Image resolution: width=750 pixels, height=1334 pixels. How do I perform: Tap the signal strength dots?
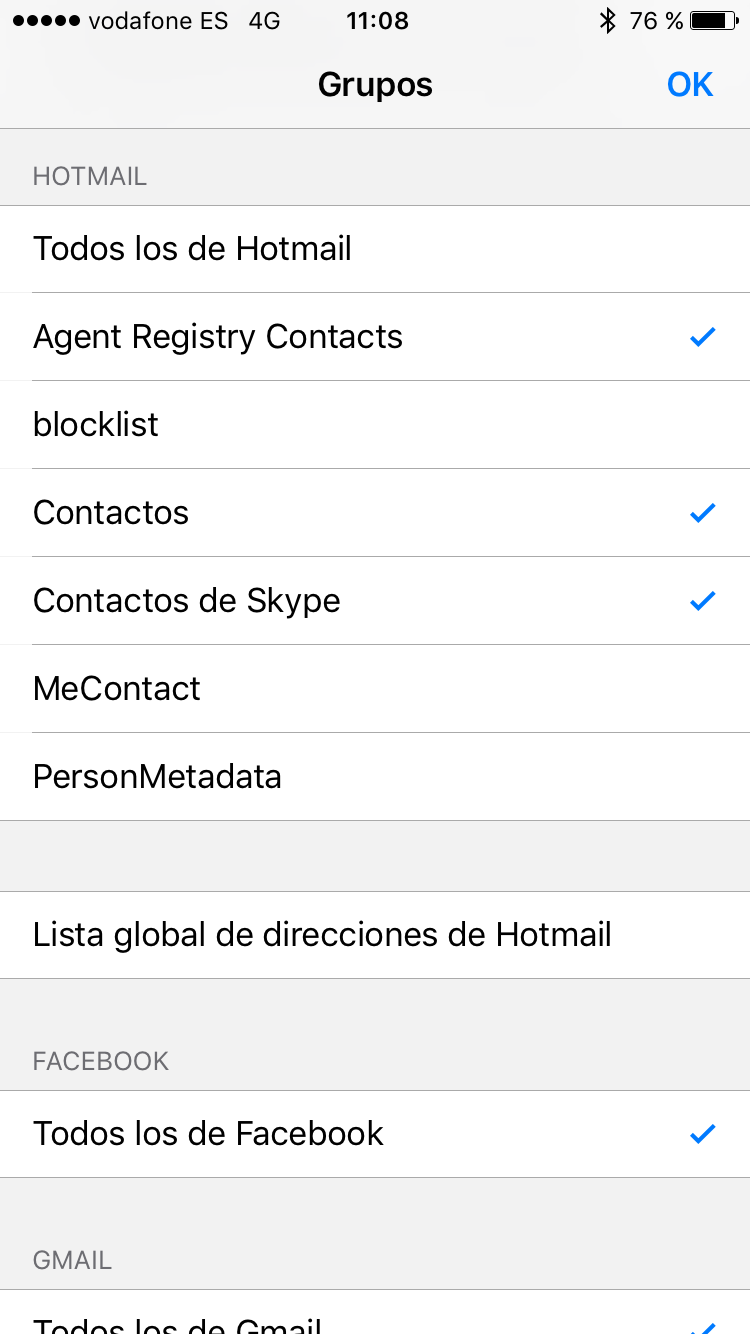pyautogui.click(x=46, y=21)
